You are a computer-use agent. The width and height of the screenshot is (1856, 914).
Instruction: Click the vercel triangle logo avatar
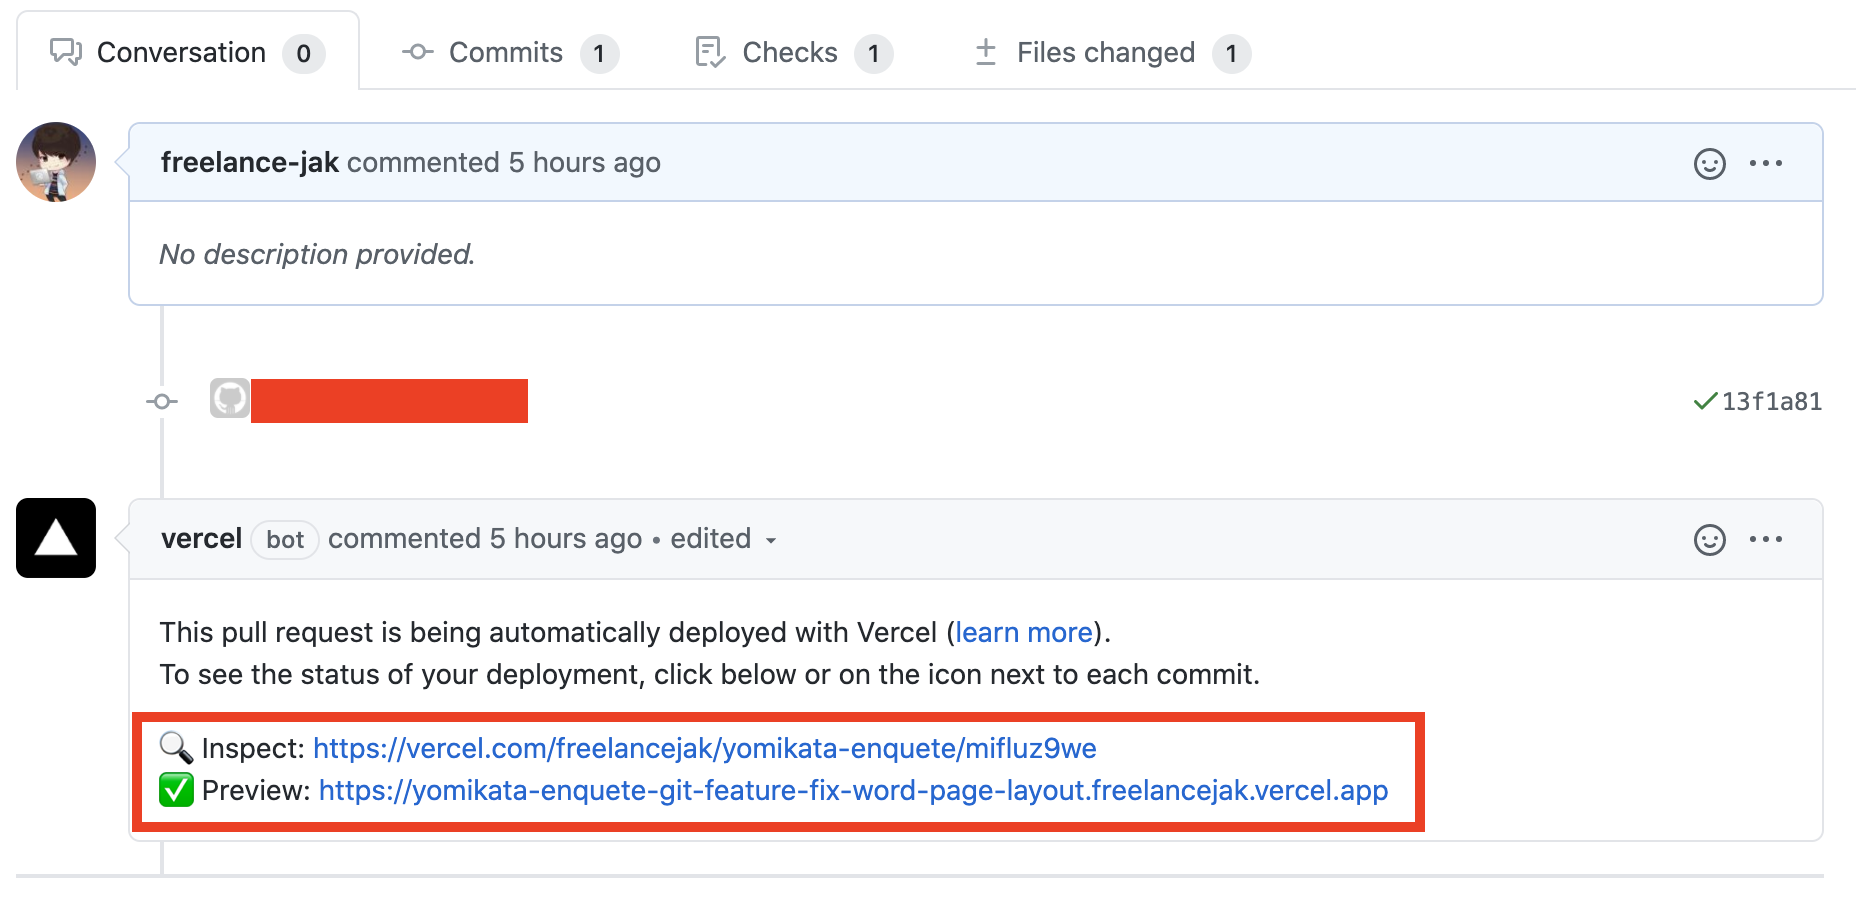56,538
